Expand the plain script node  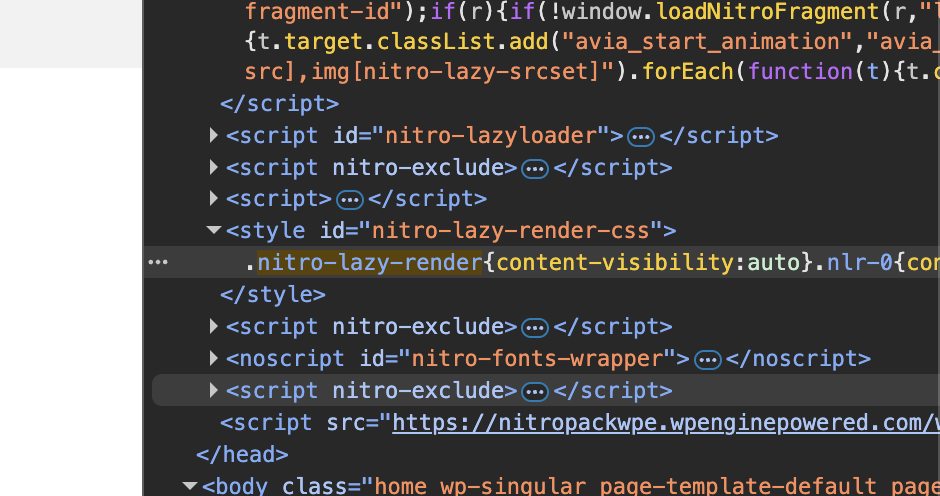point(213,199)
